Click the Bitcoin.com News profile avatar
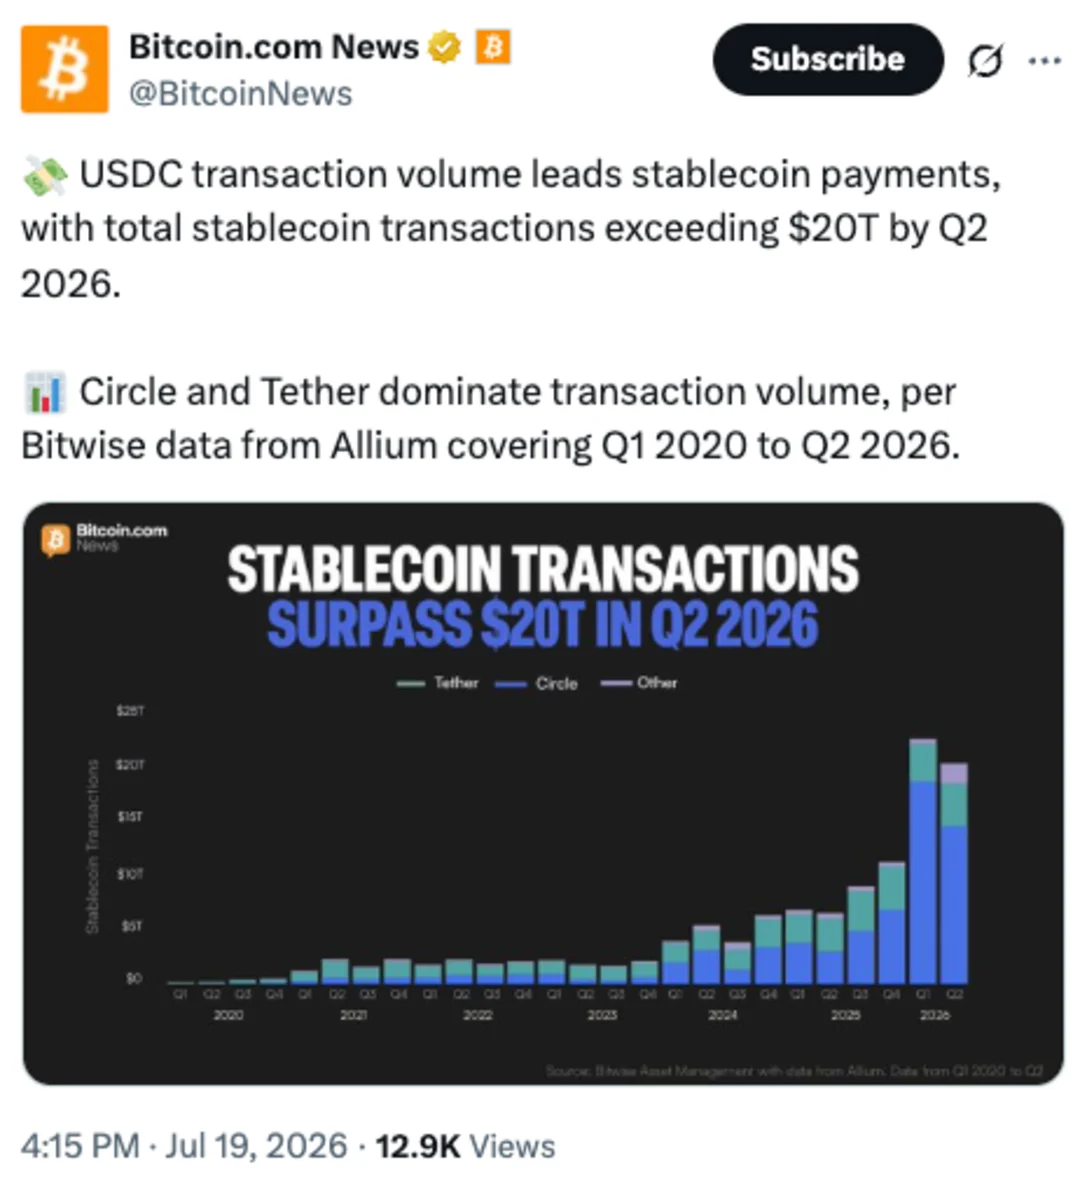Screen dimensions: 1080x1195 click(65, 69)
